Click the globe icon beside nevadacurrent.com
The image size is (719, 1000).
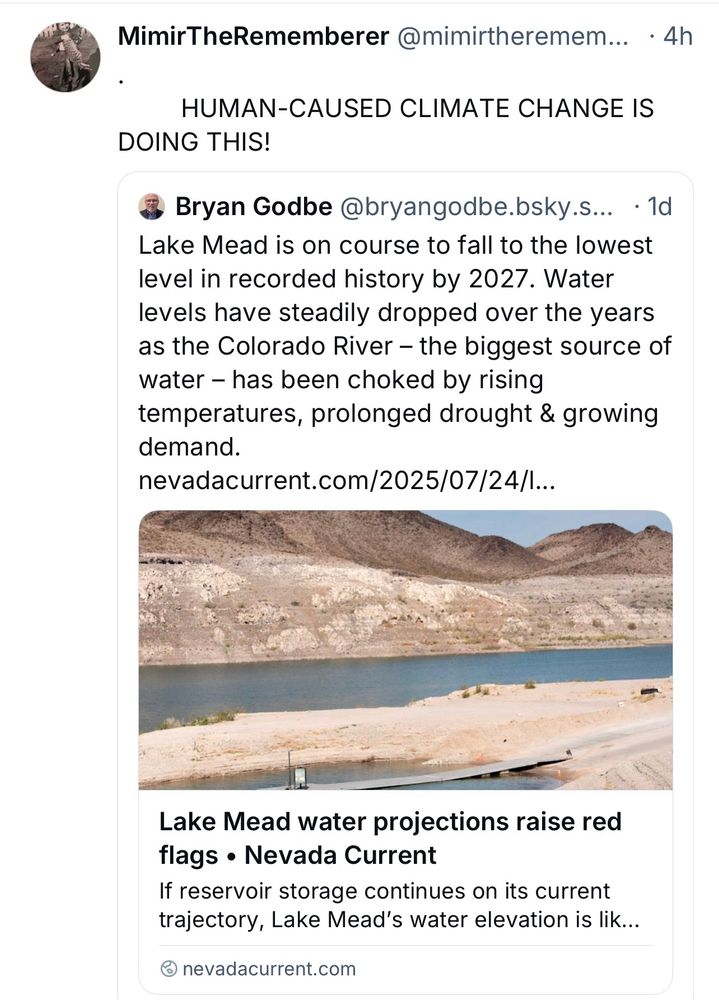click(168, 968)
